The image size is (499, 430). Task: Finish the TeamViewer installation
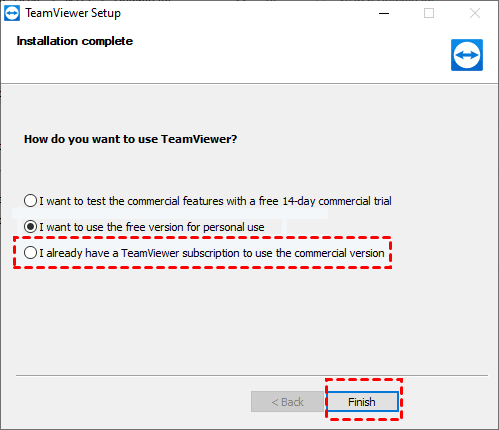(x=363, y=402)
